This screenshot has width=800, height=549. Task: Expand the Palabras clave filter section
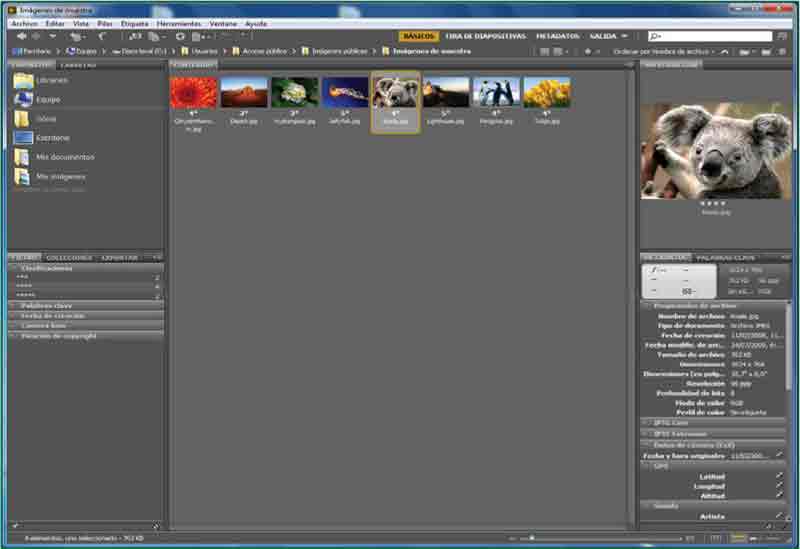[48, 306]
